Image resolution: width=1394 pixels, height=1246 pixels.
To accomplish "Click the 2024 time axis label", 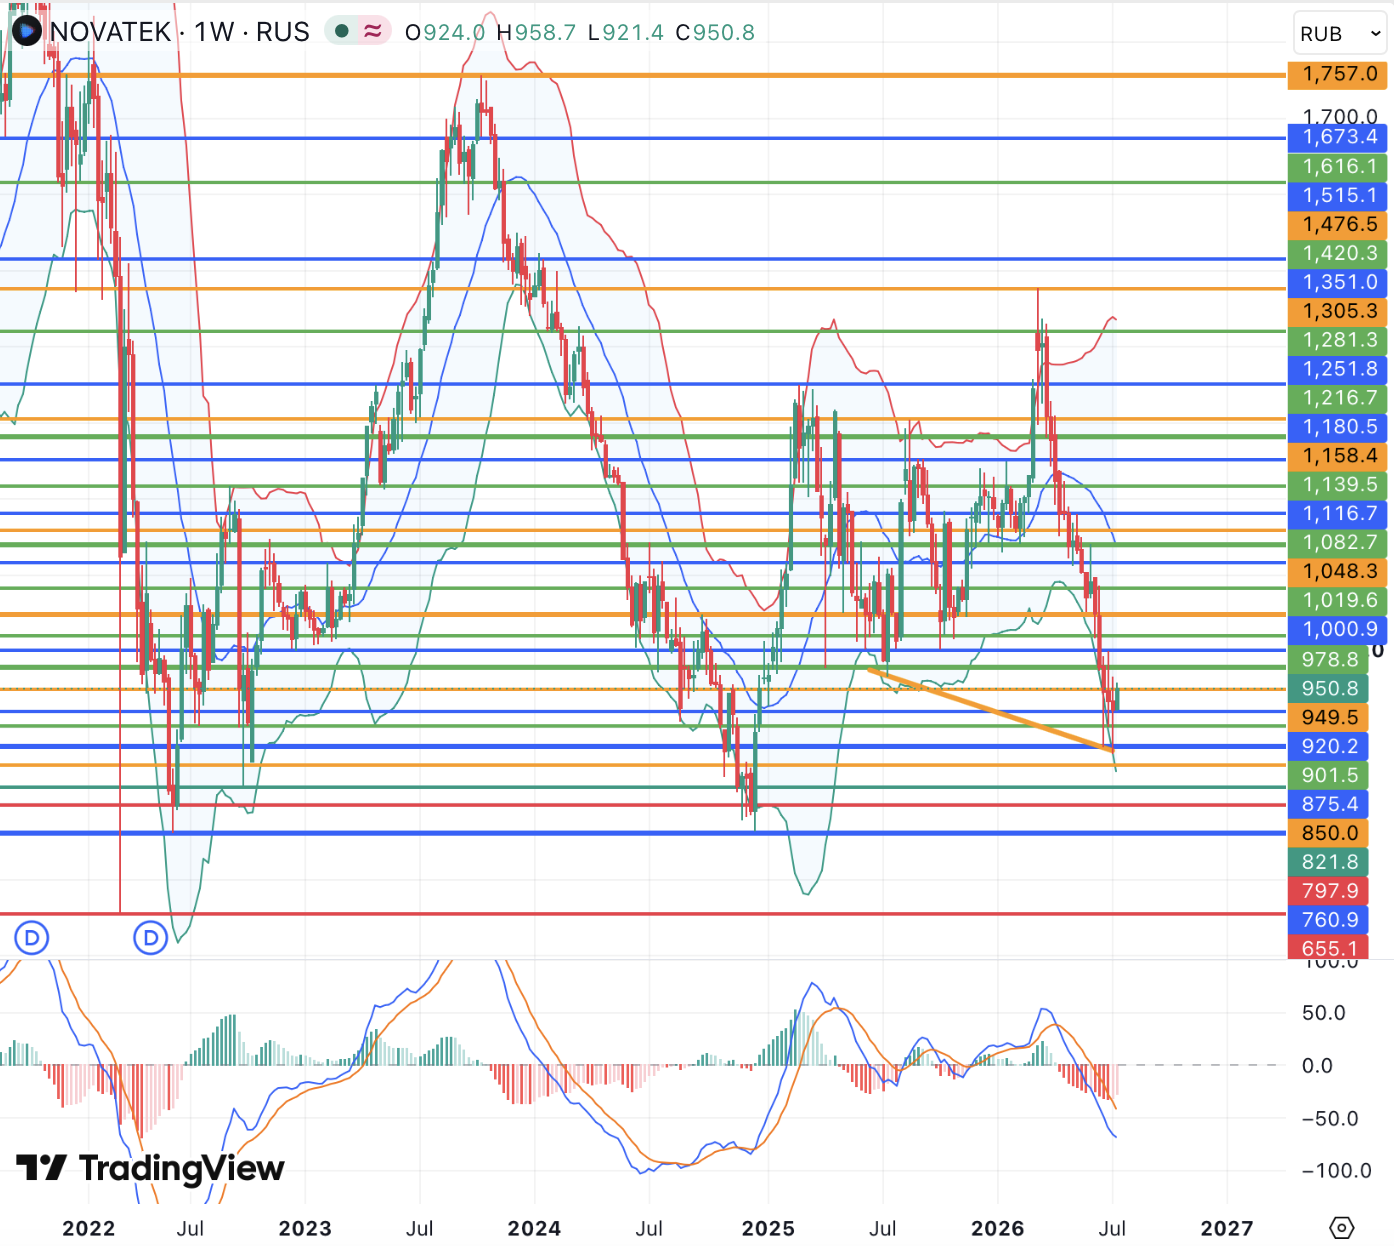I will [x=534, y=1228].
